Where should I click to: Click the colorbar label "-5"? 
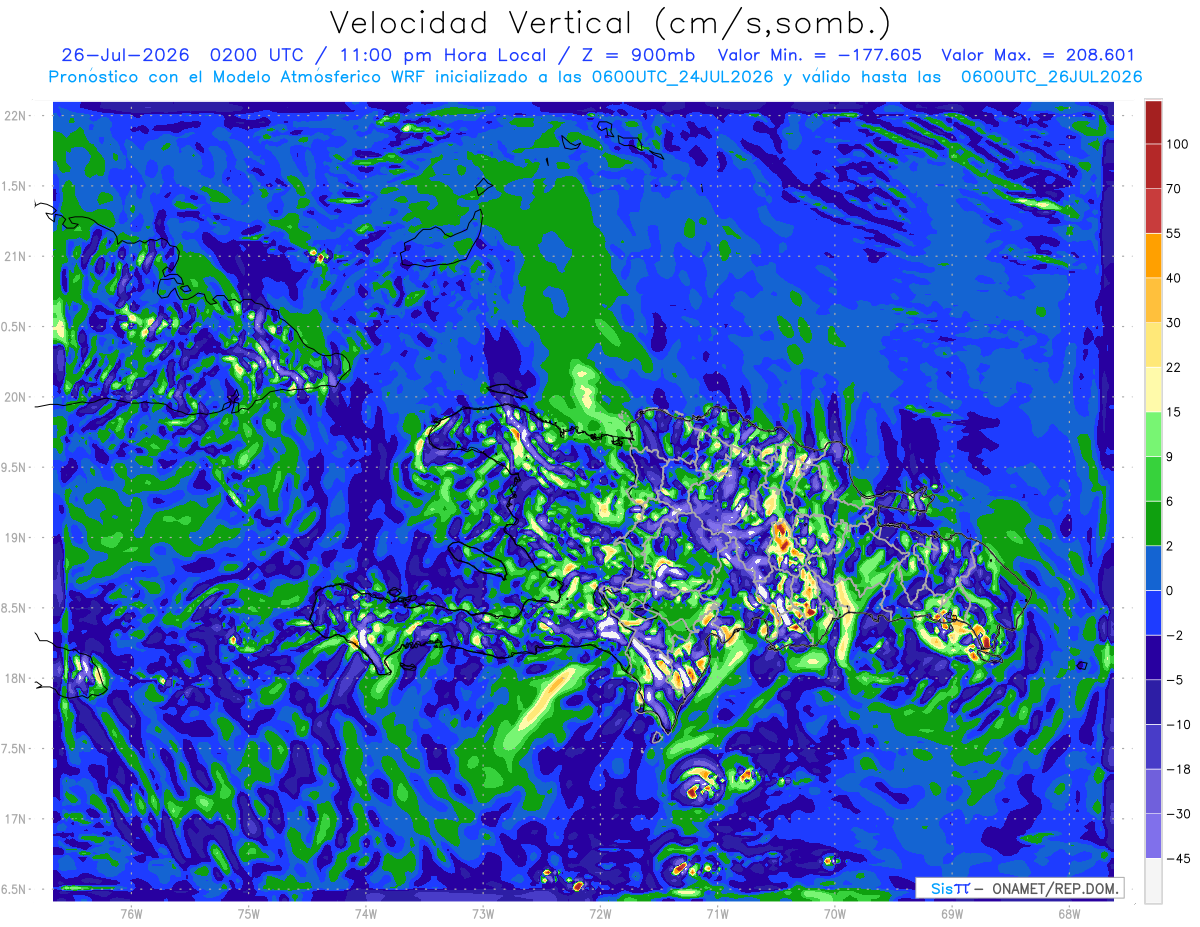tap(1173, 680)
